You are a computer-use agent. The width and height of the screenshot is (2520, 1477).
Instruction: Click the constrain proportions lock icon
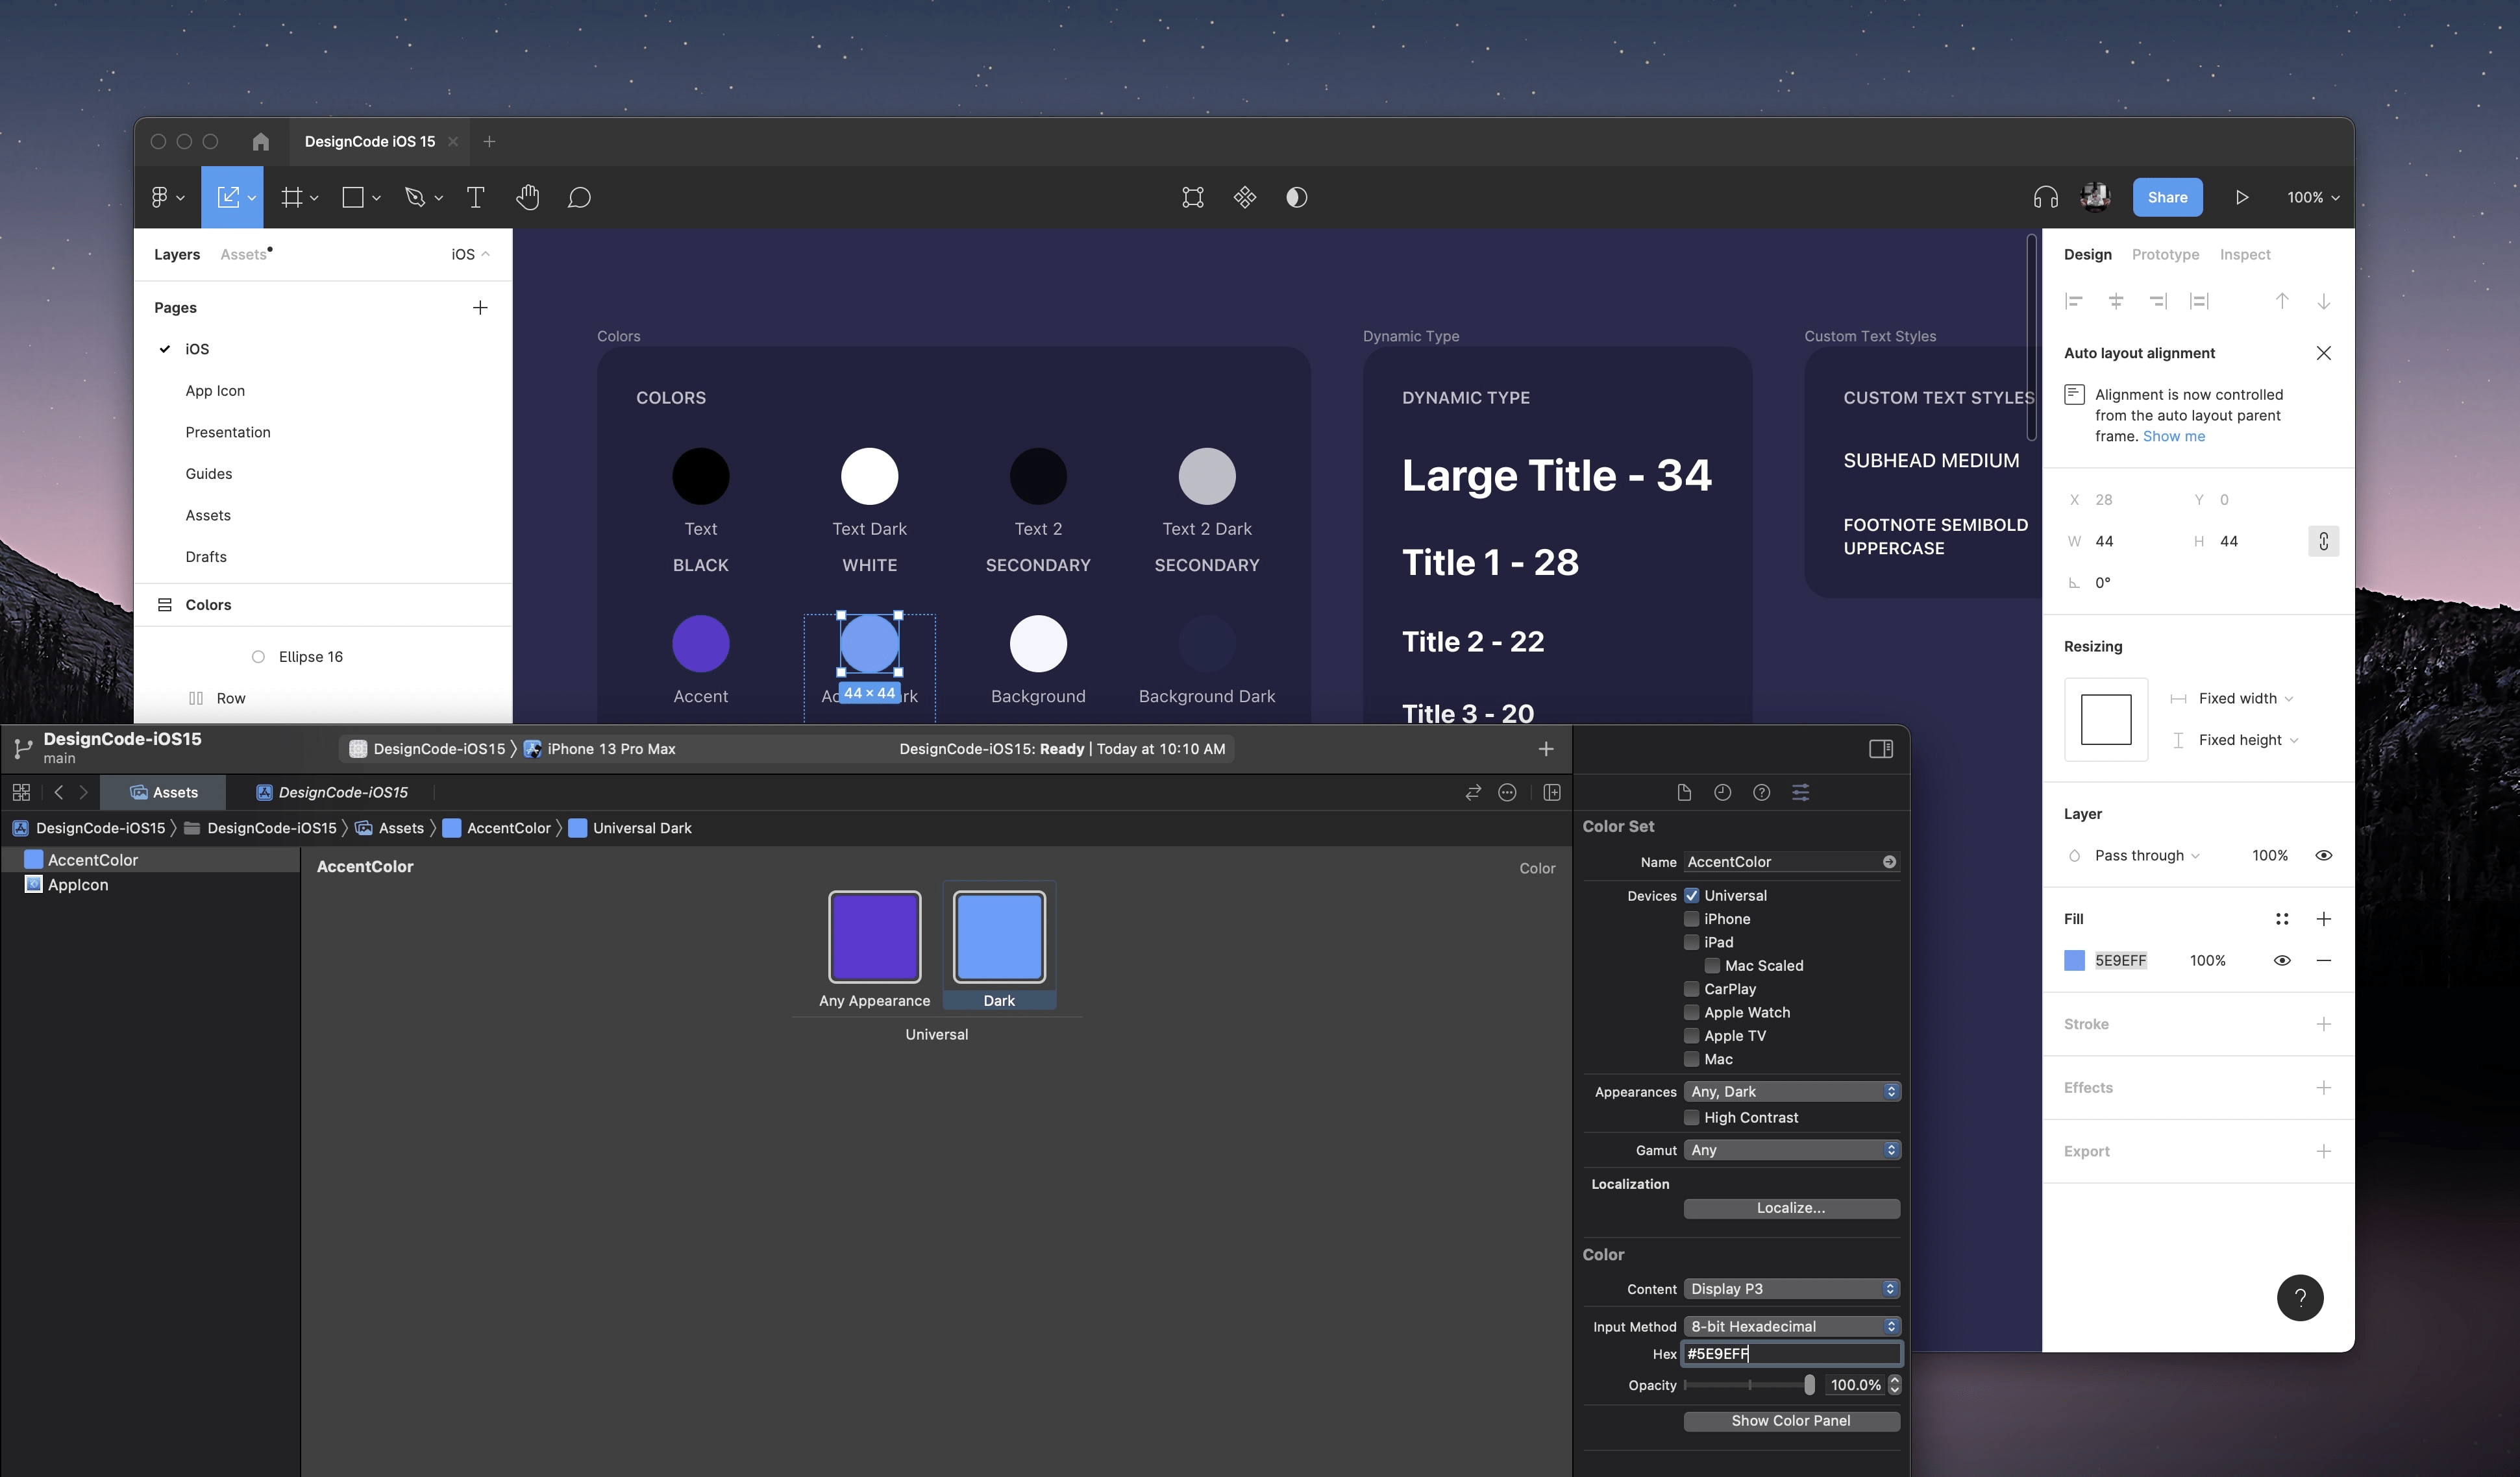point(2323,541)
